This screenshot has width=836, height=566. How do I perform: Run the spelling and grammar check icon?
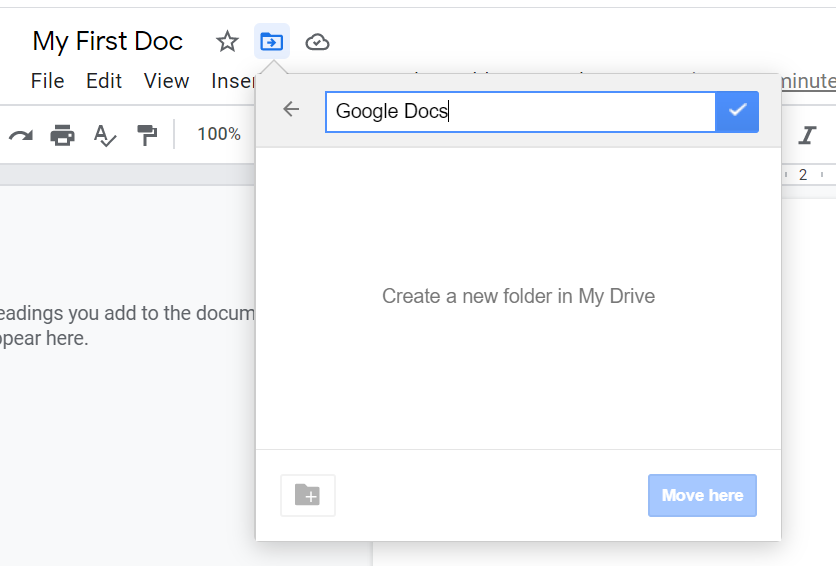pyautogui.click(x=104, y=135)
